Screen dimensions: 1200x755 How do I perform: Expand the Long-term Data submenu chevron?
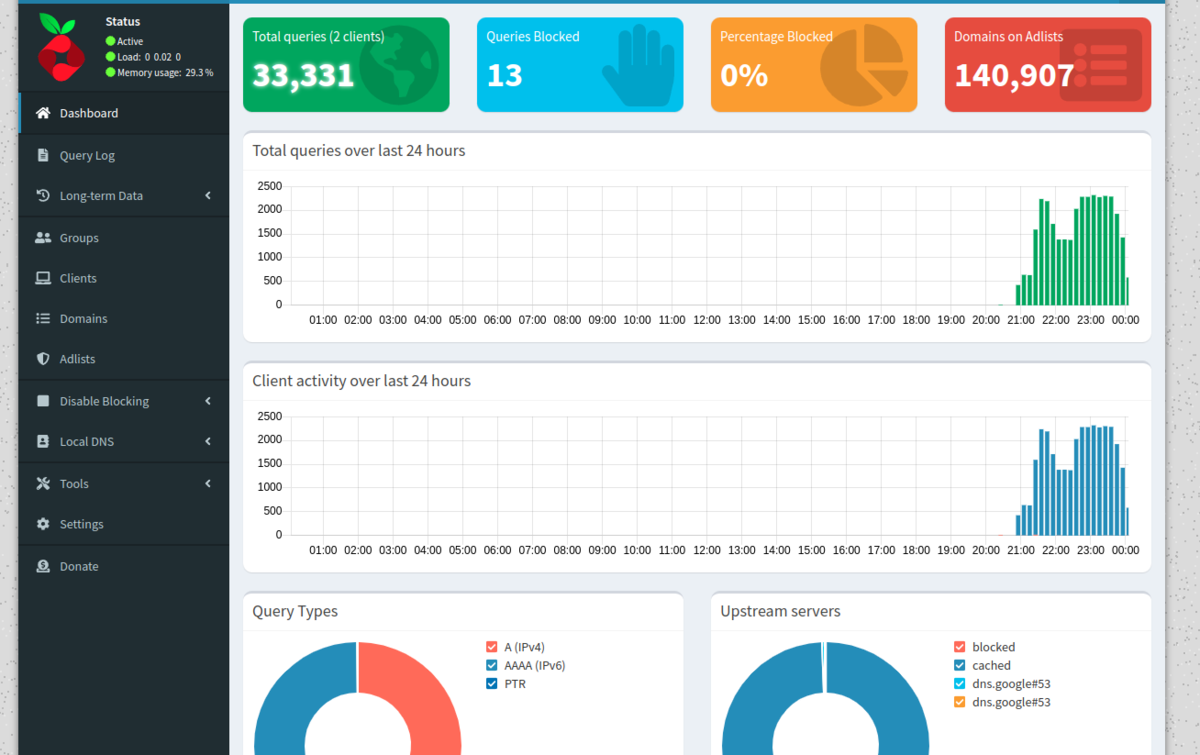[x=208, y=196]
